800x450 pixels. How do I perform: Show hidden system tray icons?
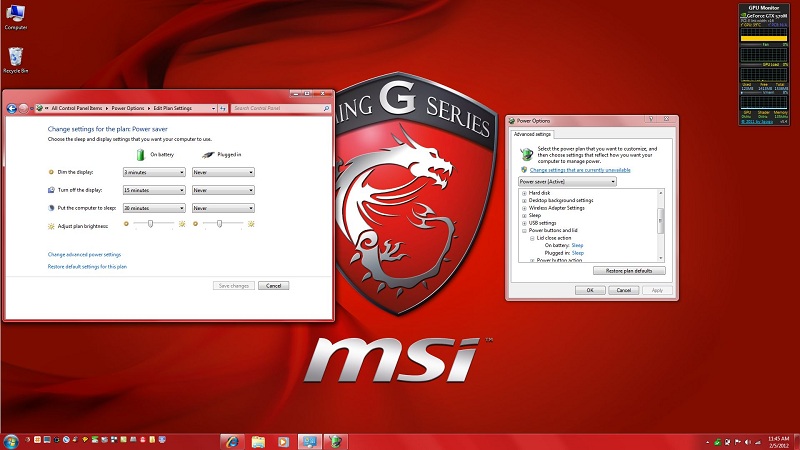click(707, 442)
